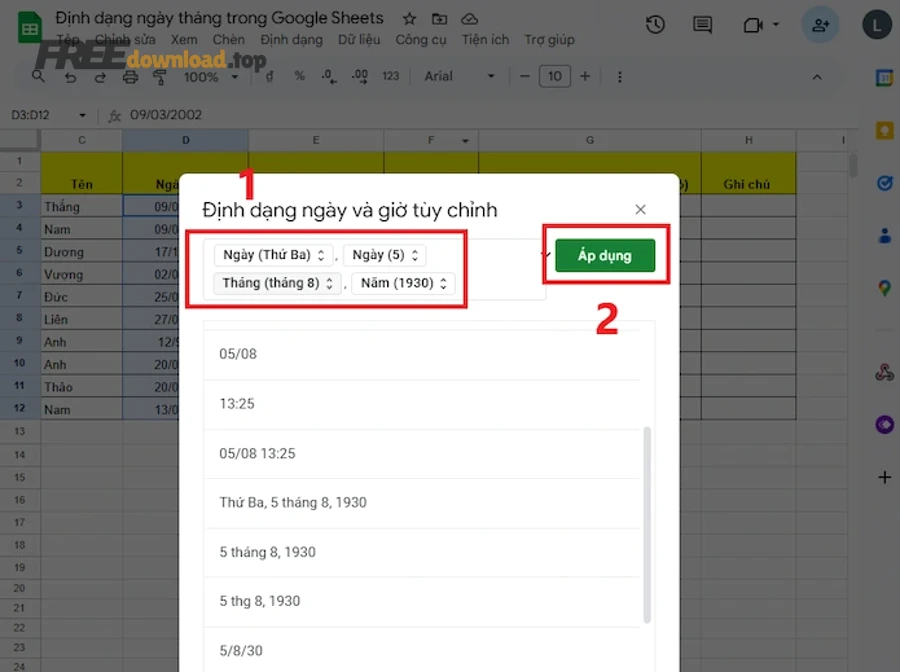Open the D3:D12 name box dropdown
The height and width of the screenshot is (672, 900).
[83, 115]
